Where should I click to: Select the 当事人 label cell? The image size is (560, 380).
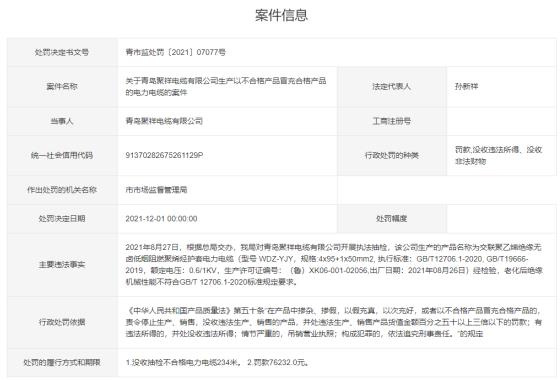click(62, 121)
